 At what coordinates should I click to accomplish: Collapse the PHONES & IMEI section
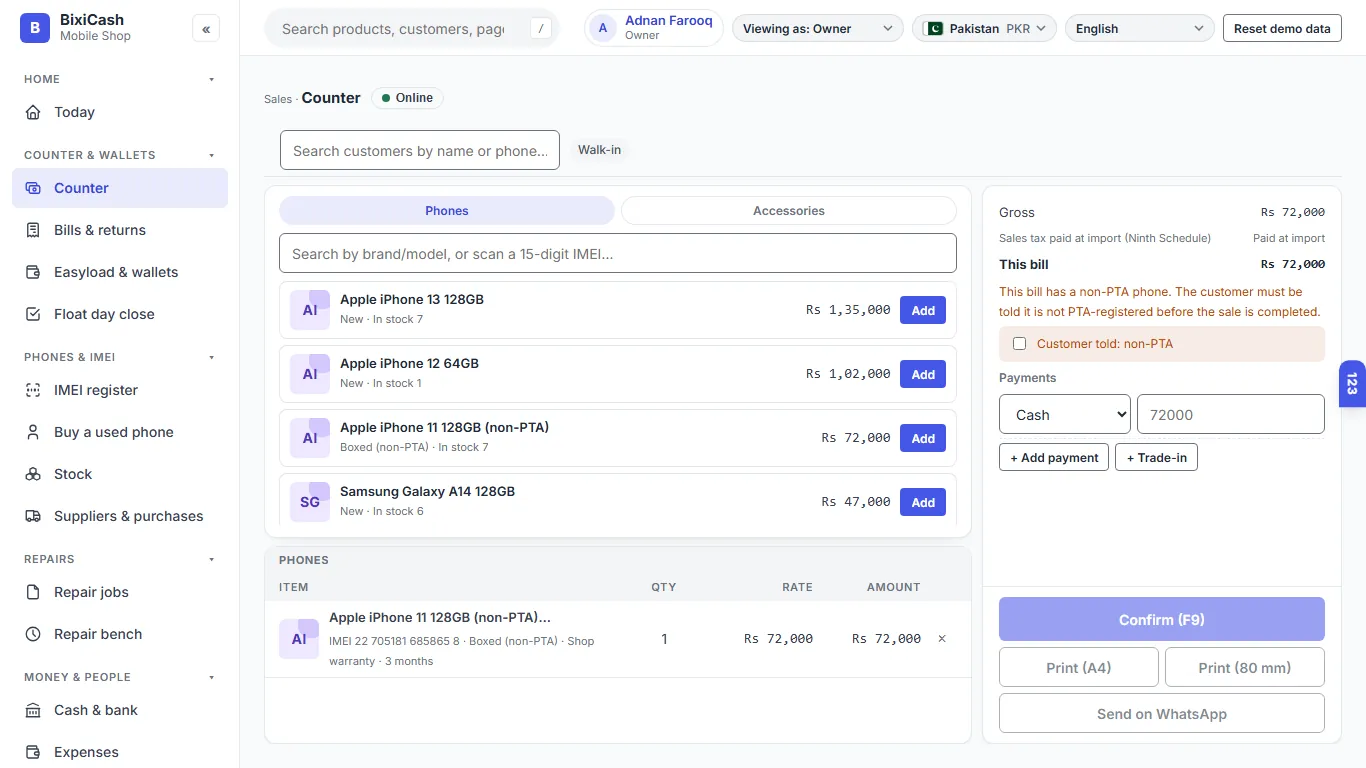point(211,357)
